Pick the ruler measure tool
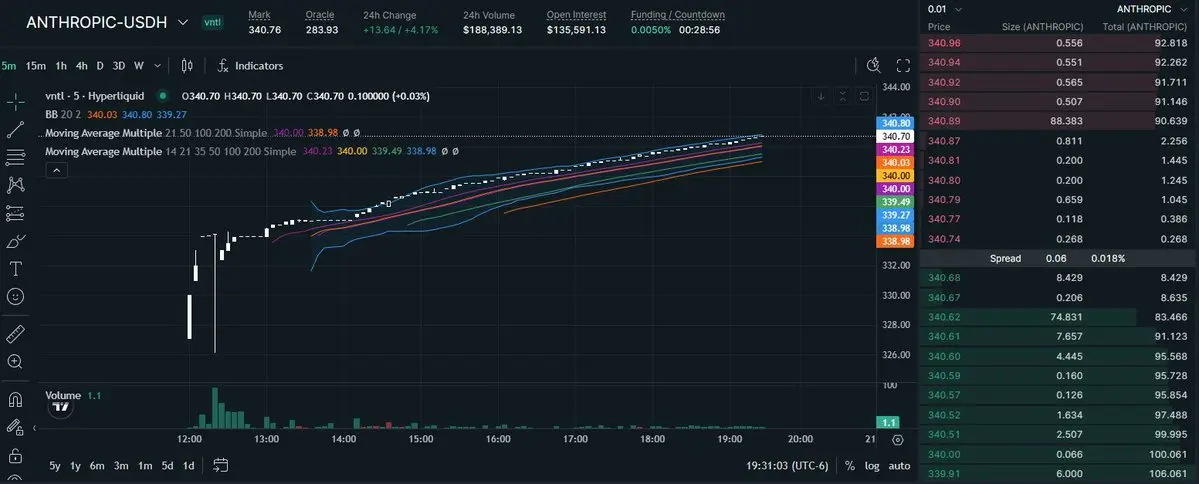Screen dimensions: 1199x484 (x=15, y=334)
